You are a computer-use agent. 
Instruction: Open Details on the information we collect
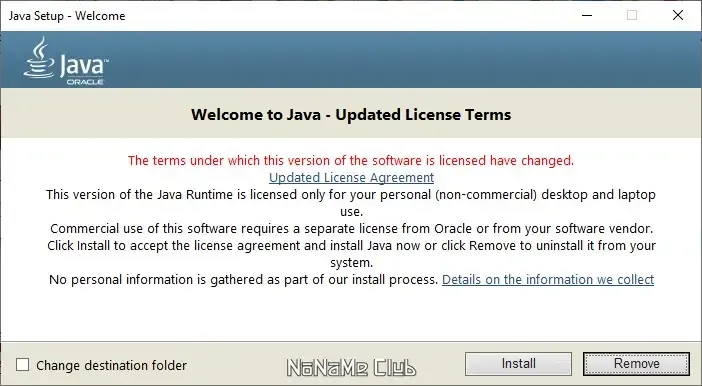click(548, 279)
